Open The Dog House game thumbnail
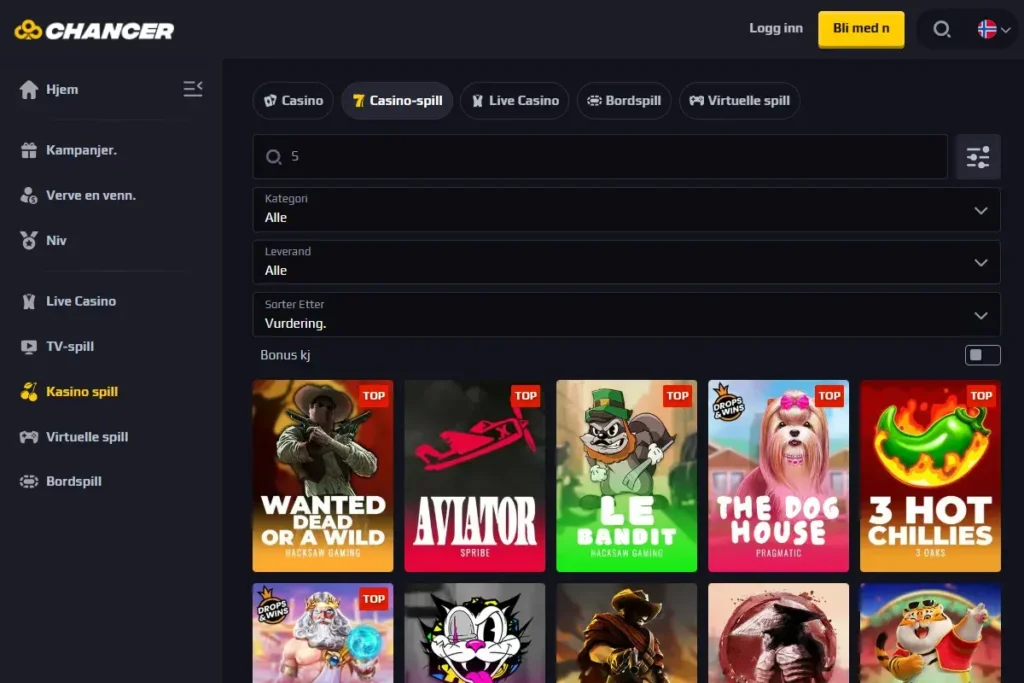The image size is (1024, 683). [778, 476]
